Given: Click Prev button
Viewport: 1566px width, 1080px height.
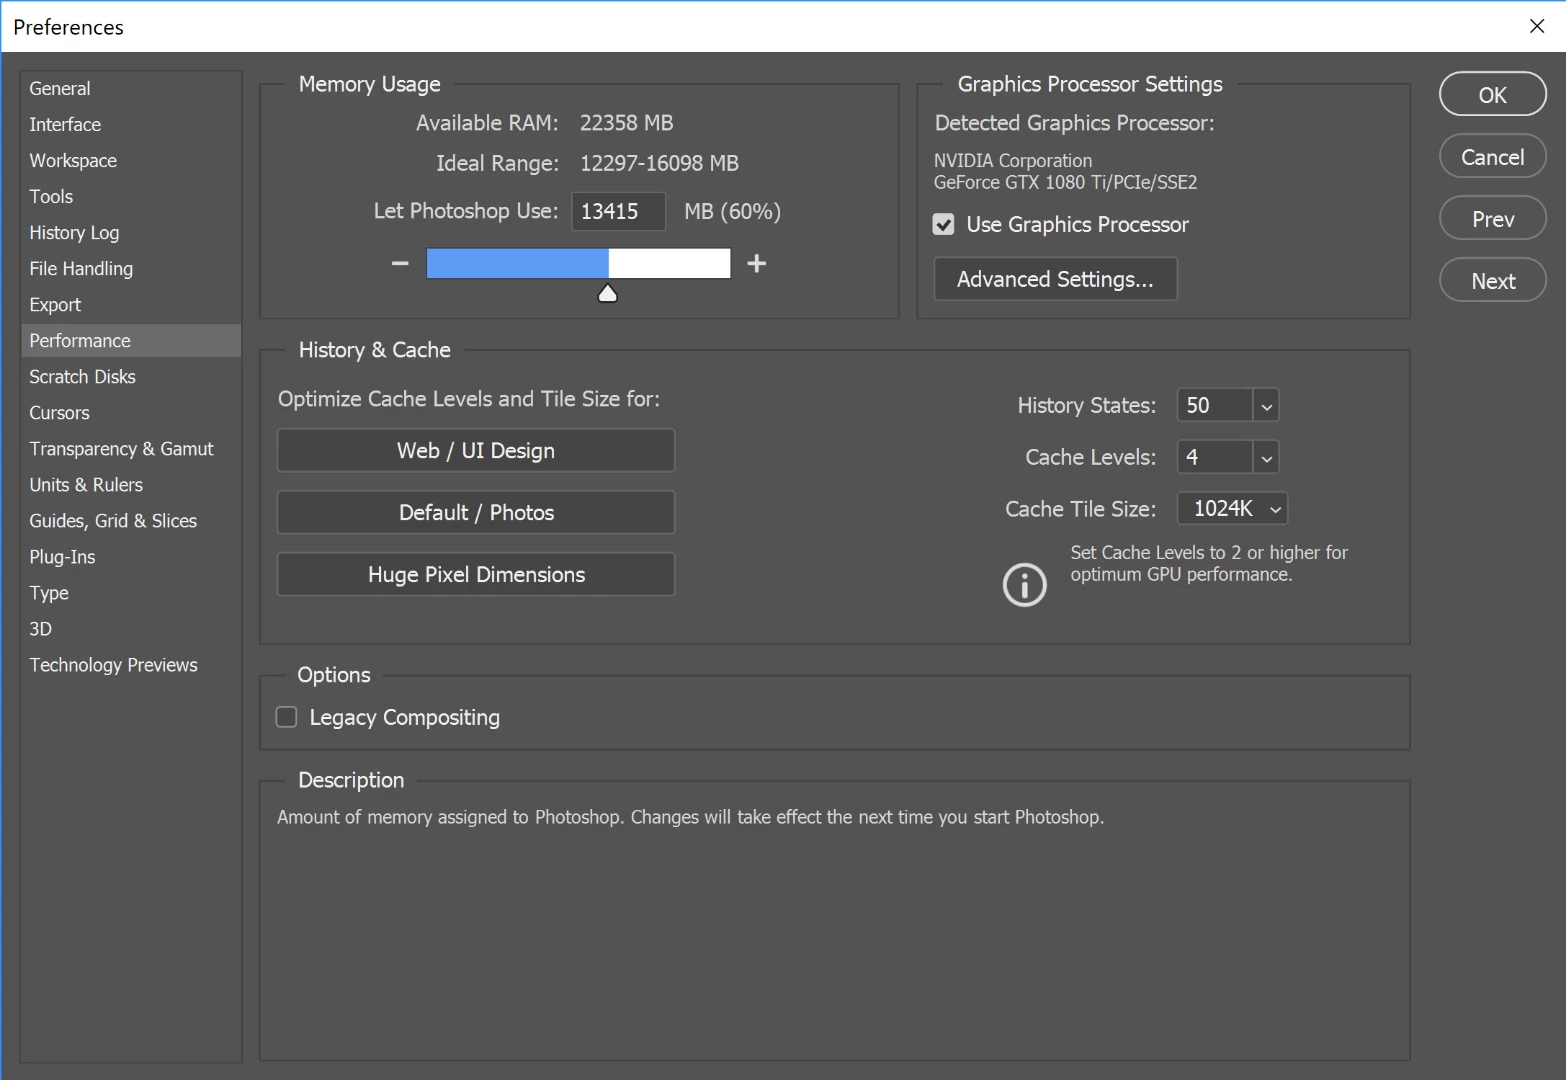Looking at the screenshot, I should point(1492,218).
